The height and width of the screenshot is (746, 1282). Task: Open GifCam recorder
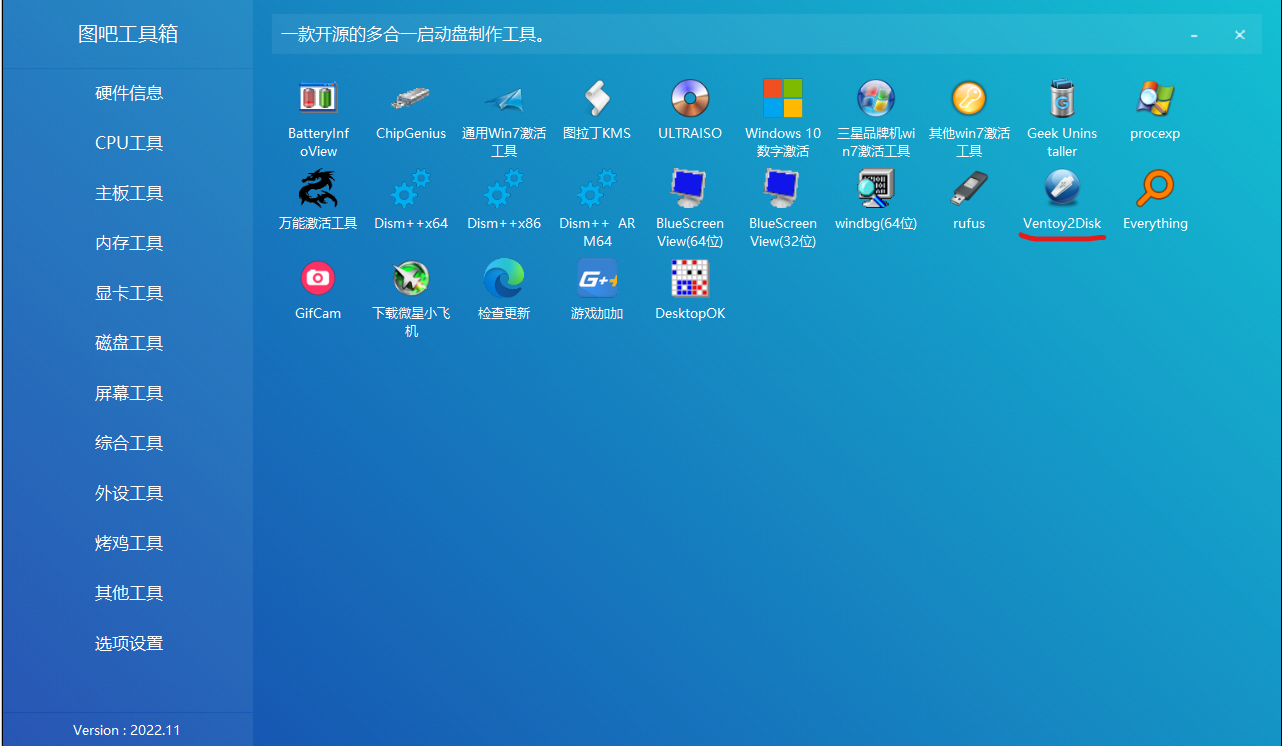pyautogui.click(x=318, y=280)
